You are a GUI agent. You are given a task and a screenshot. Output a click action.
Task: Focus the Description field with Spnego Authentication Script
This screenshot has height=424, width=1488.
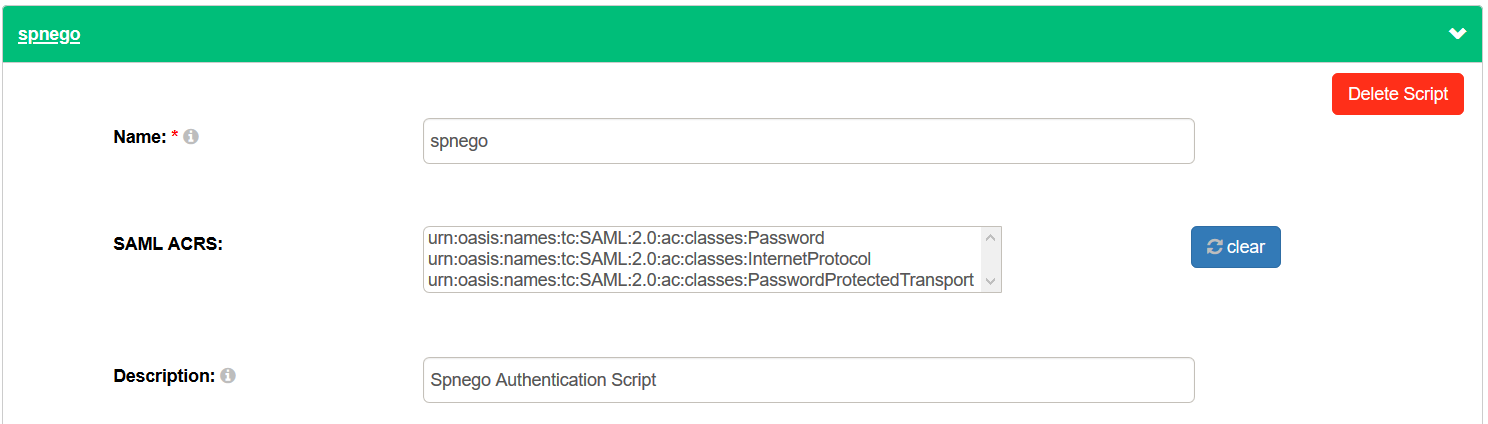809,380
